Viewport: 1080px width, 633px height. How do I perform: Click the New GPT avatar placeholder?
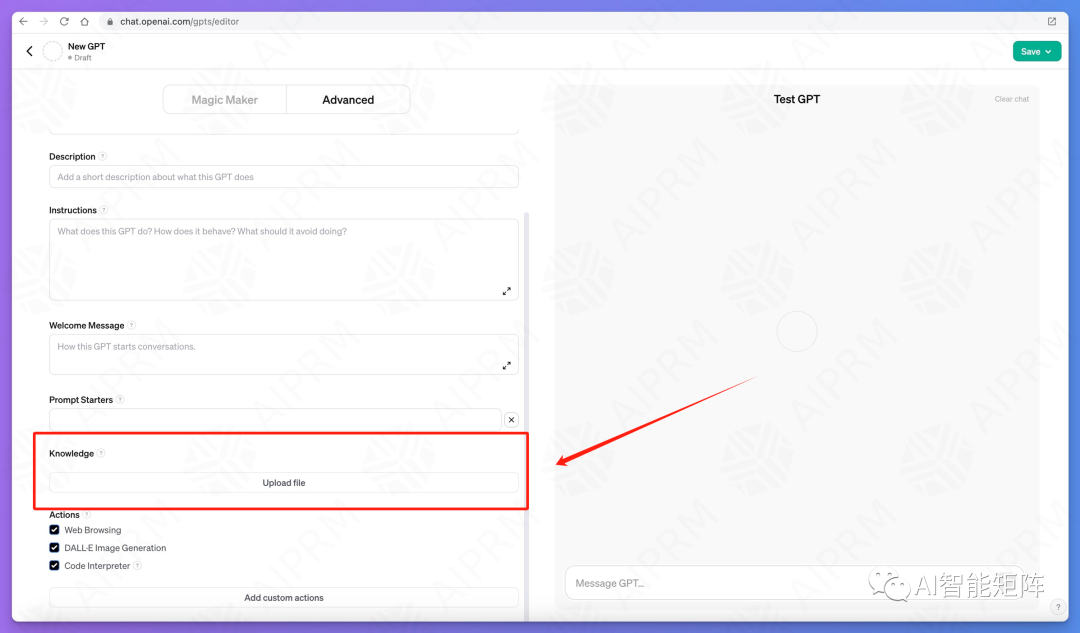[53, 51]
